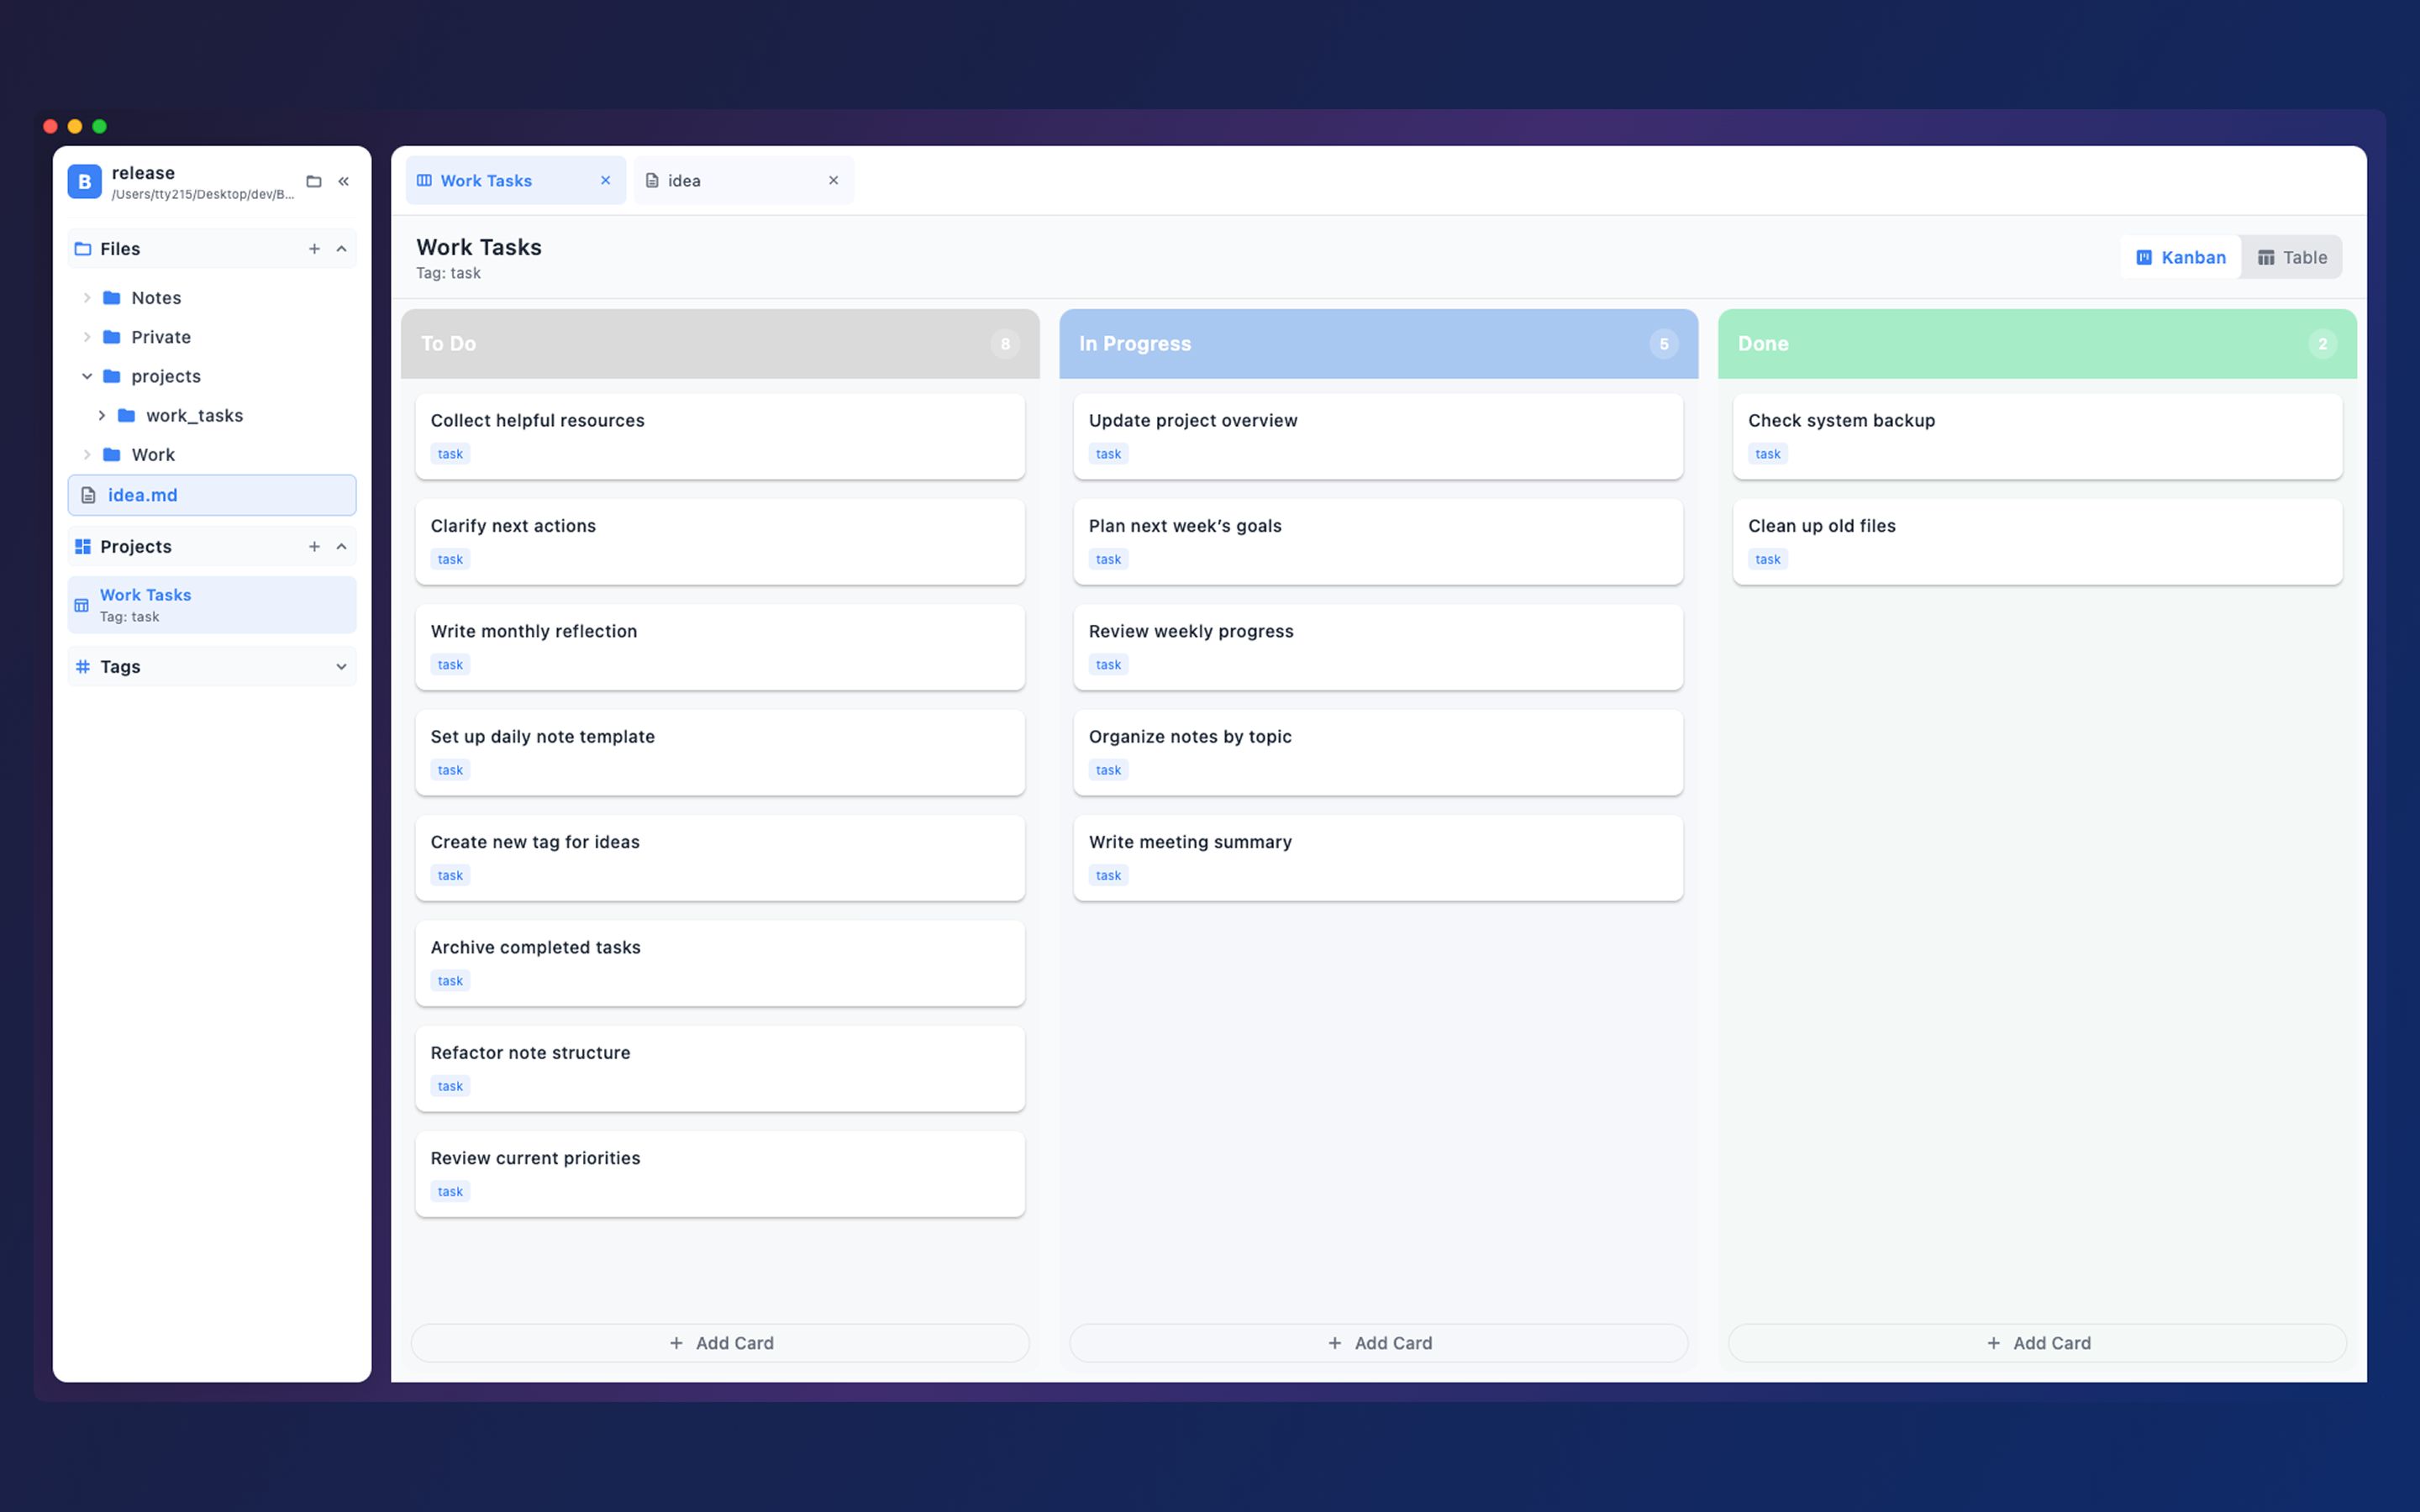Screen dimensions: 2420x1512
Task: Open the Write meeting summary card
Action: tap(1377, 856)
